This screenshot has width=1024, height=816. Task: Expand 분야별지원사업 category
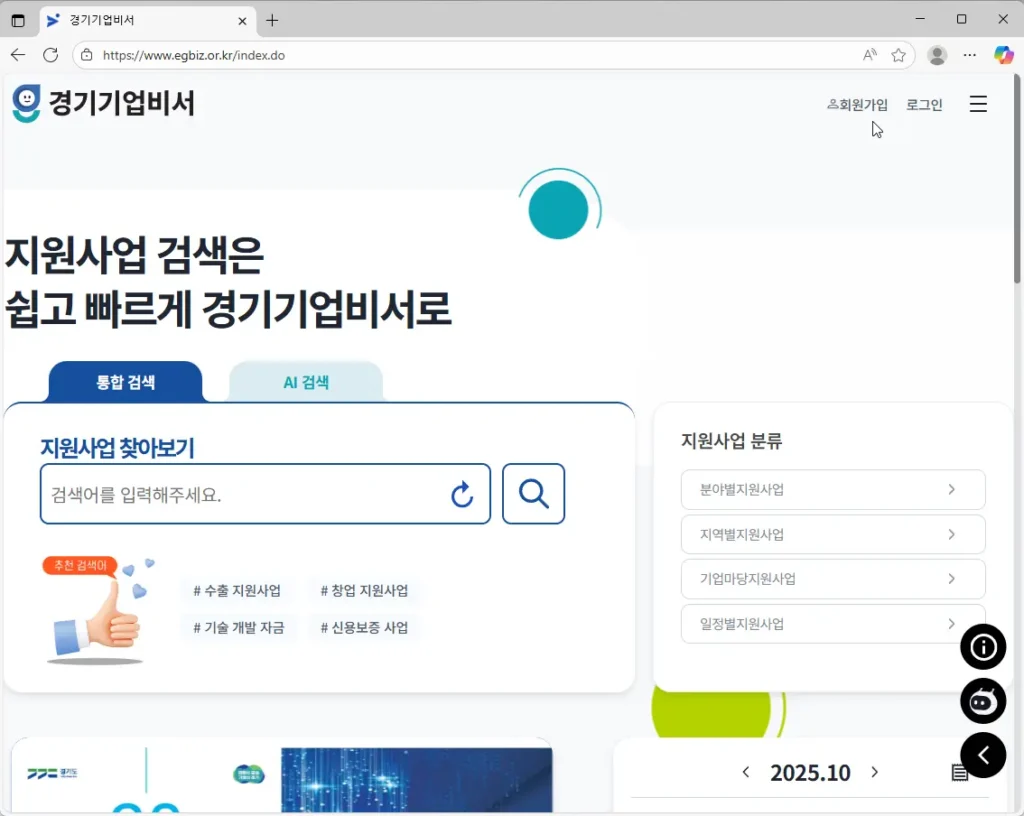click(x=833, y=490)
